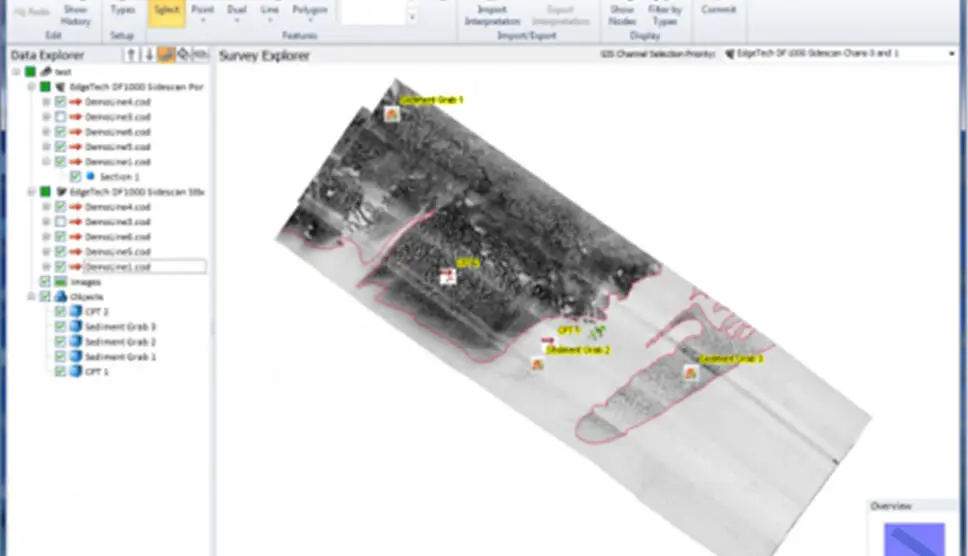Click the Import Interpretation button
The width and height of the screenshot is (968, 556).
click(x=491, y=14)
